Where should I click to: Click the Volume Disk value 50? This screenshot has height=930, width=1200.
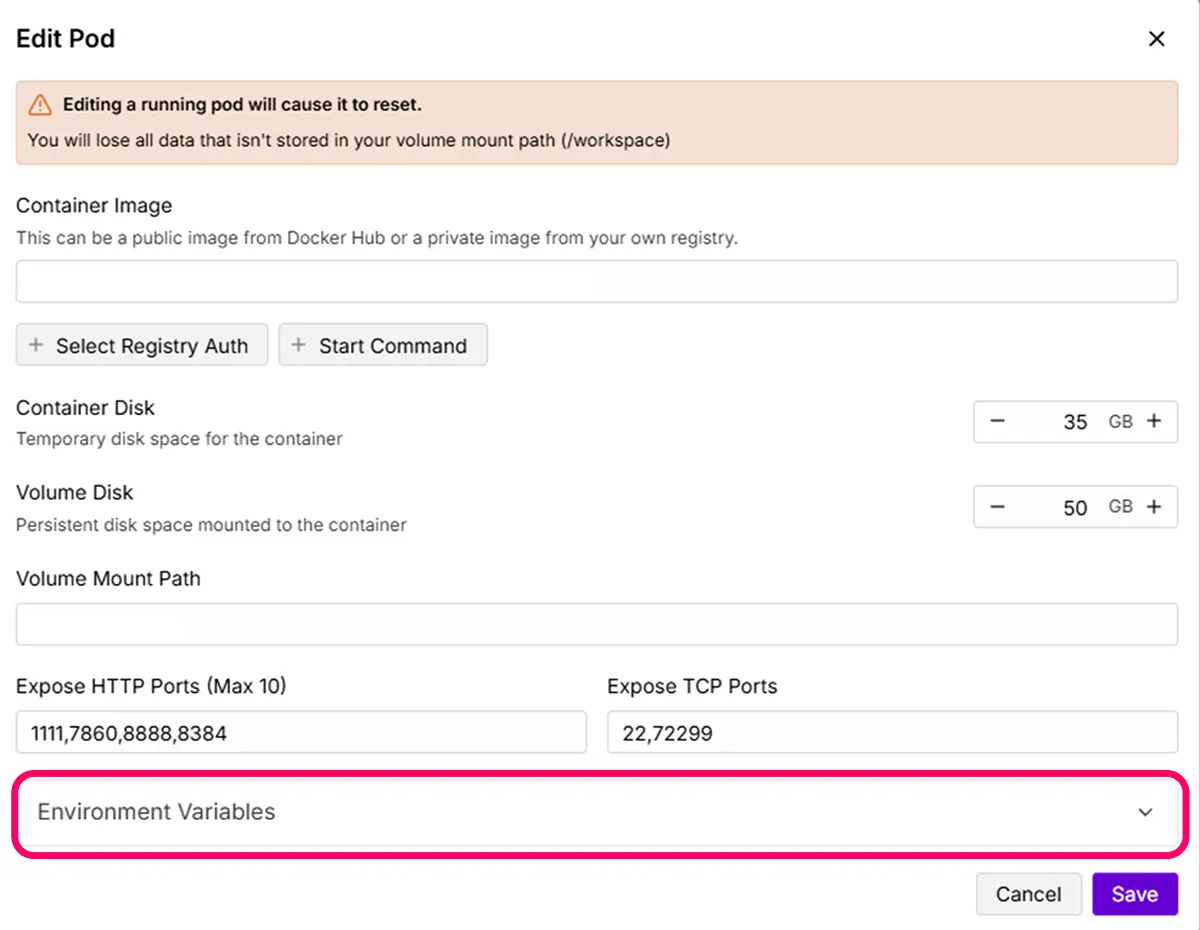click(1074, 508)
